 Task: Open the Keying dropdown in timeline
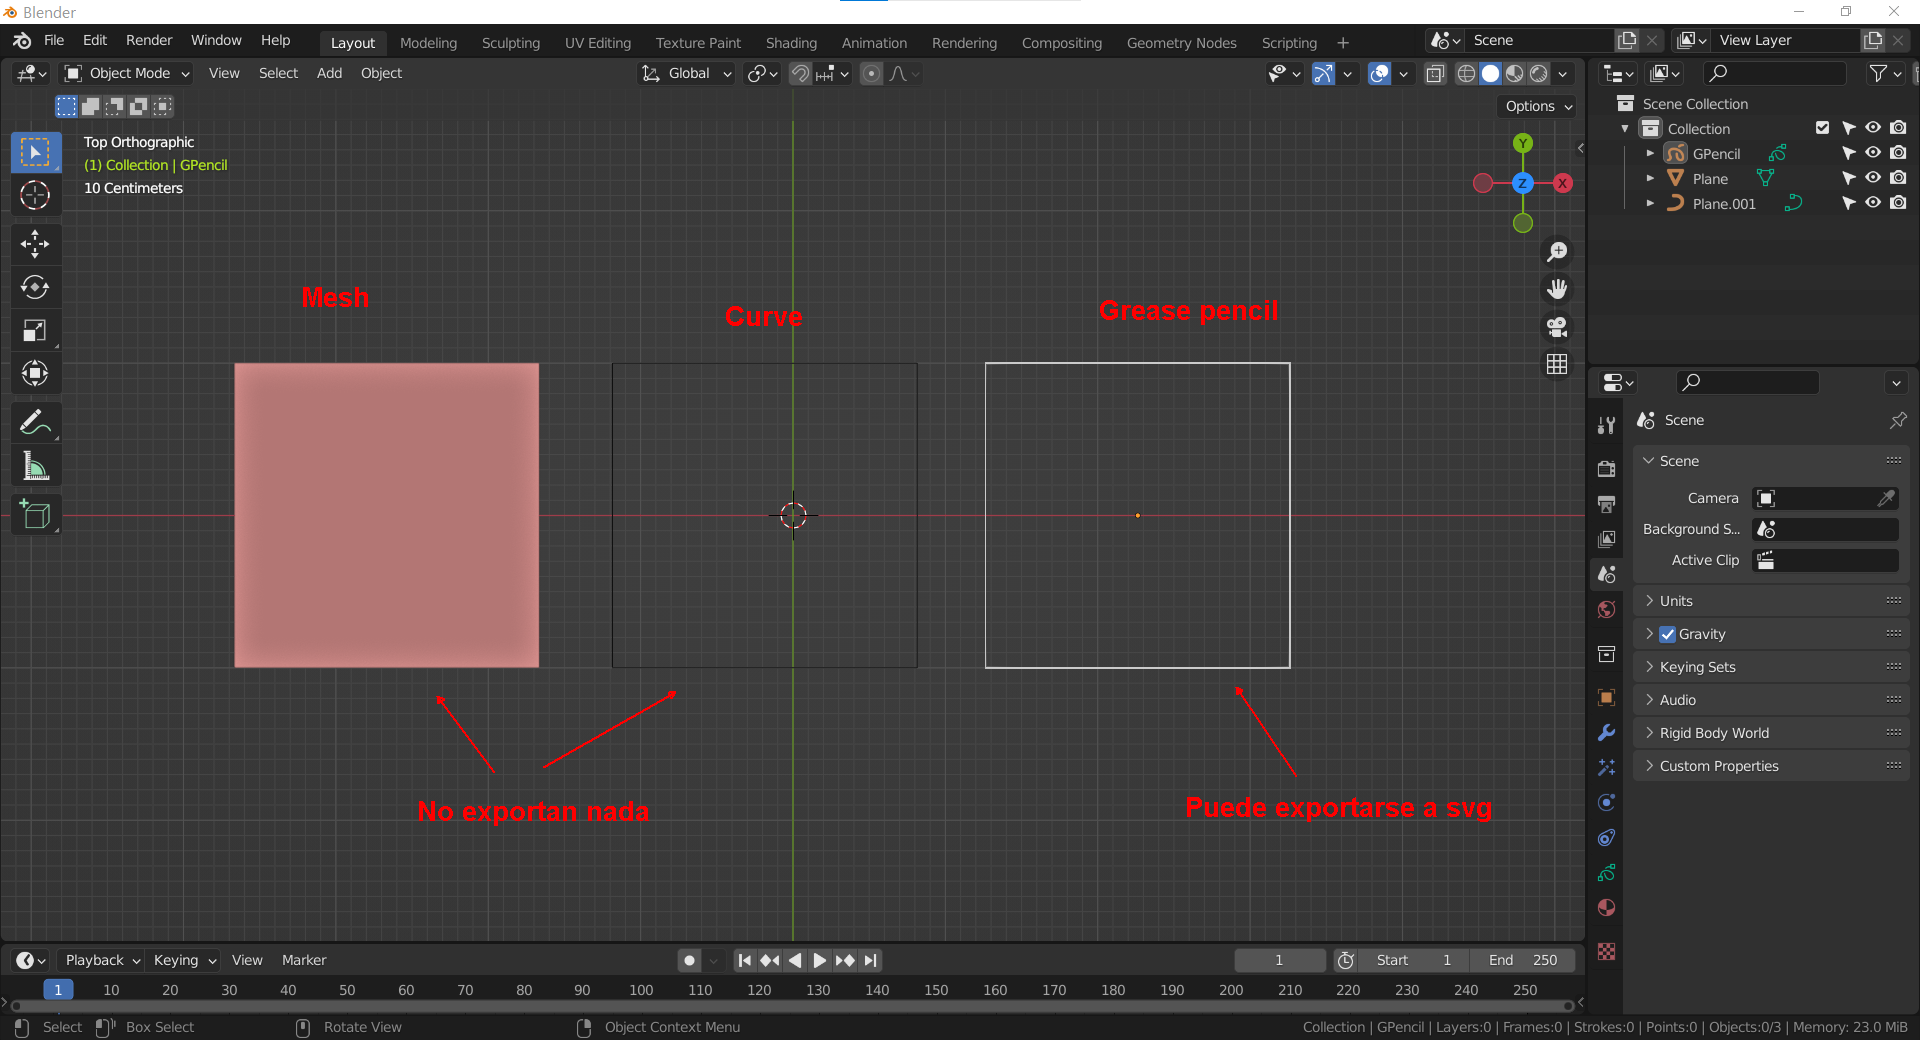[x=183, y=960]
